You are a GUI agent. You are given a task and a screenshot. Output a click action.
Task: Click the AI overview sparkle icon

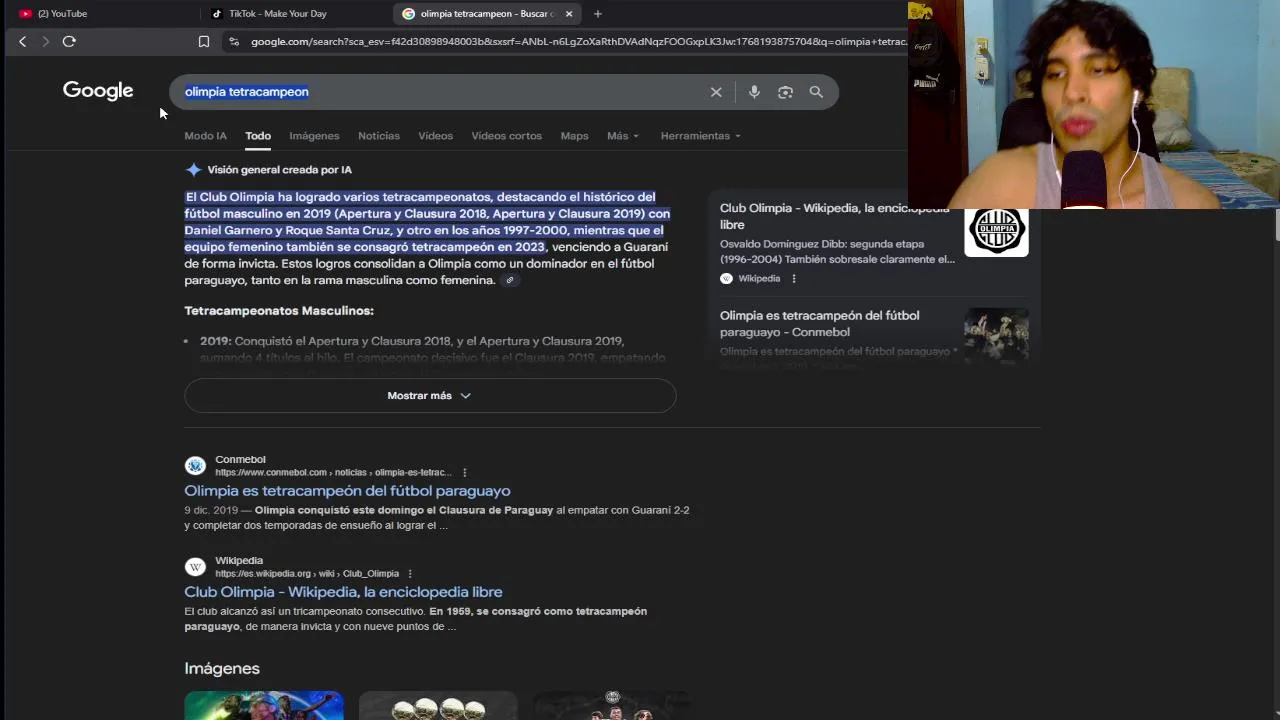coord(193,170)
